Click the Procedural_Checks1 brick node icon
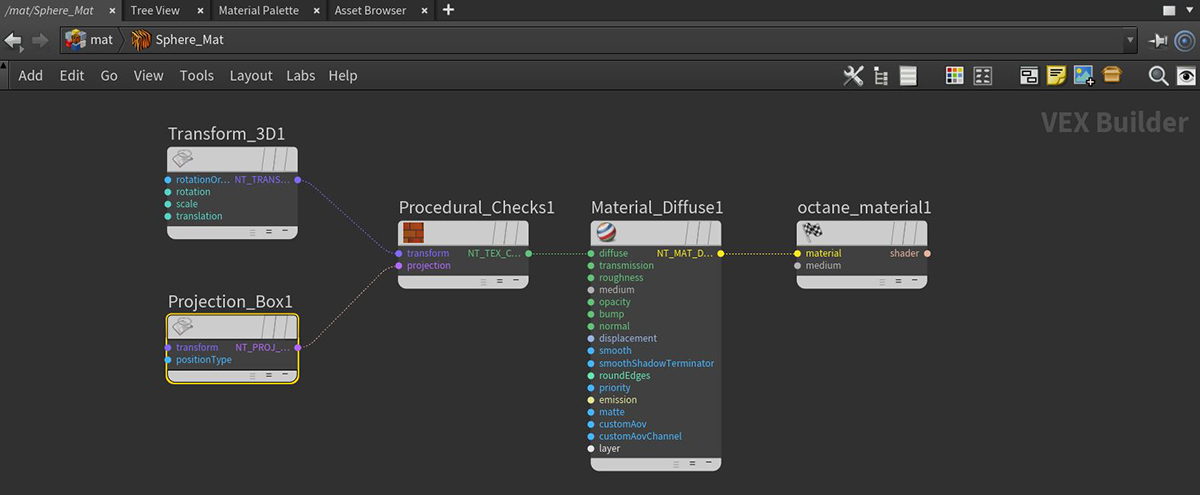 412,233
